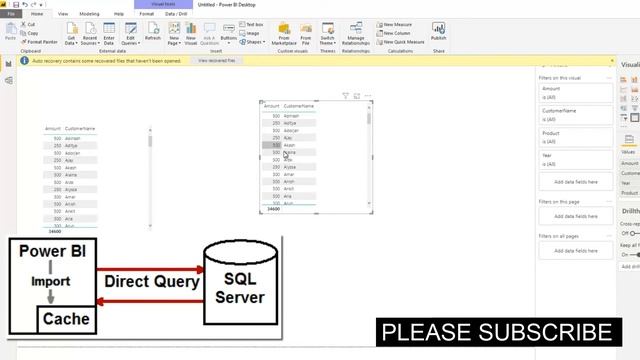Click From Marketplace custom visuals icon

[284, 33]
